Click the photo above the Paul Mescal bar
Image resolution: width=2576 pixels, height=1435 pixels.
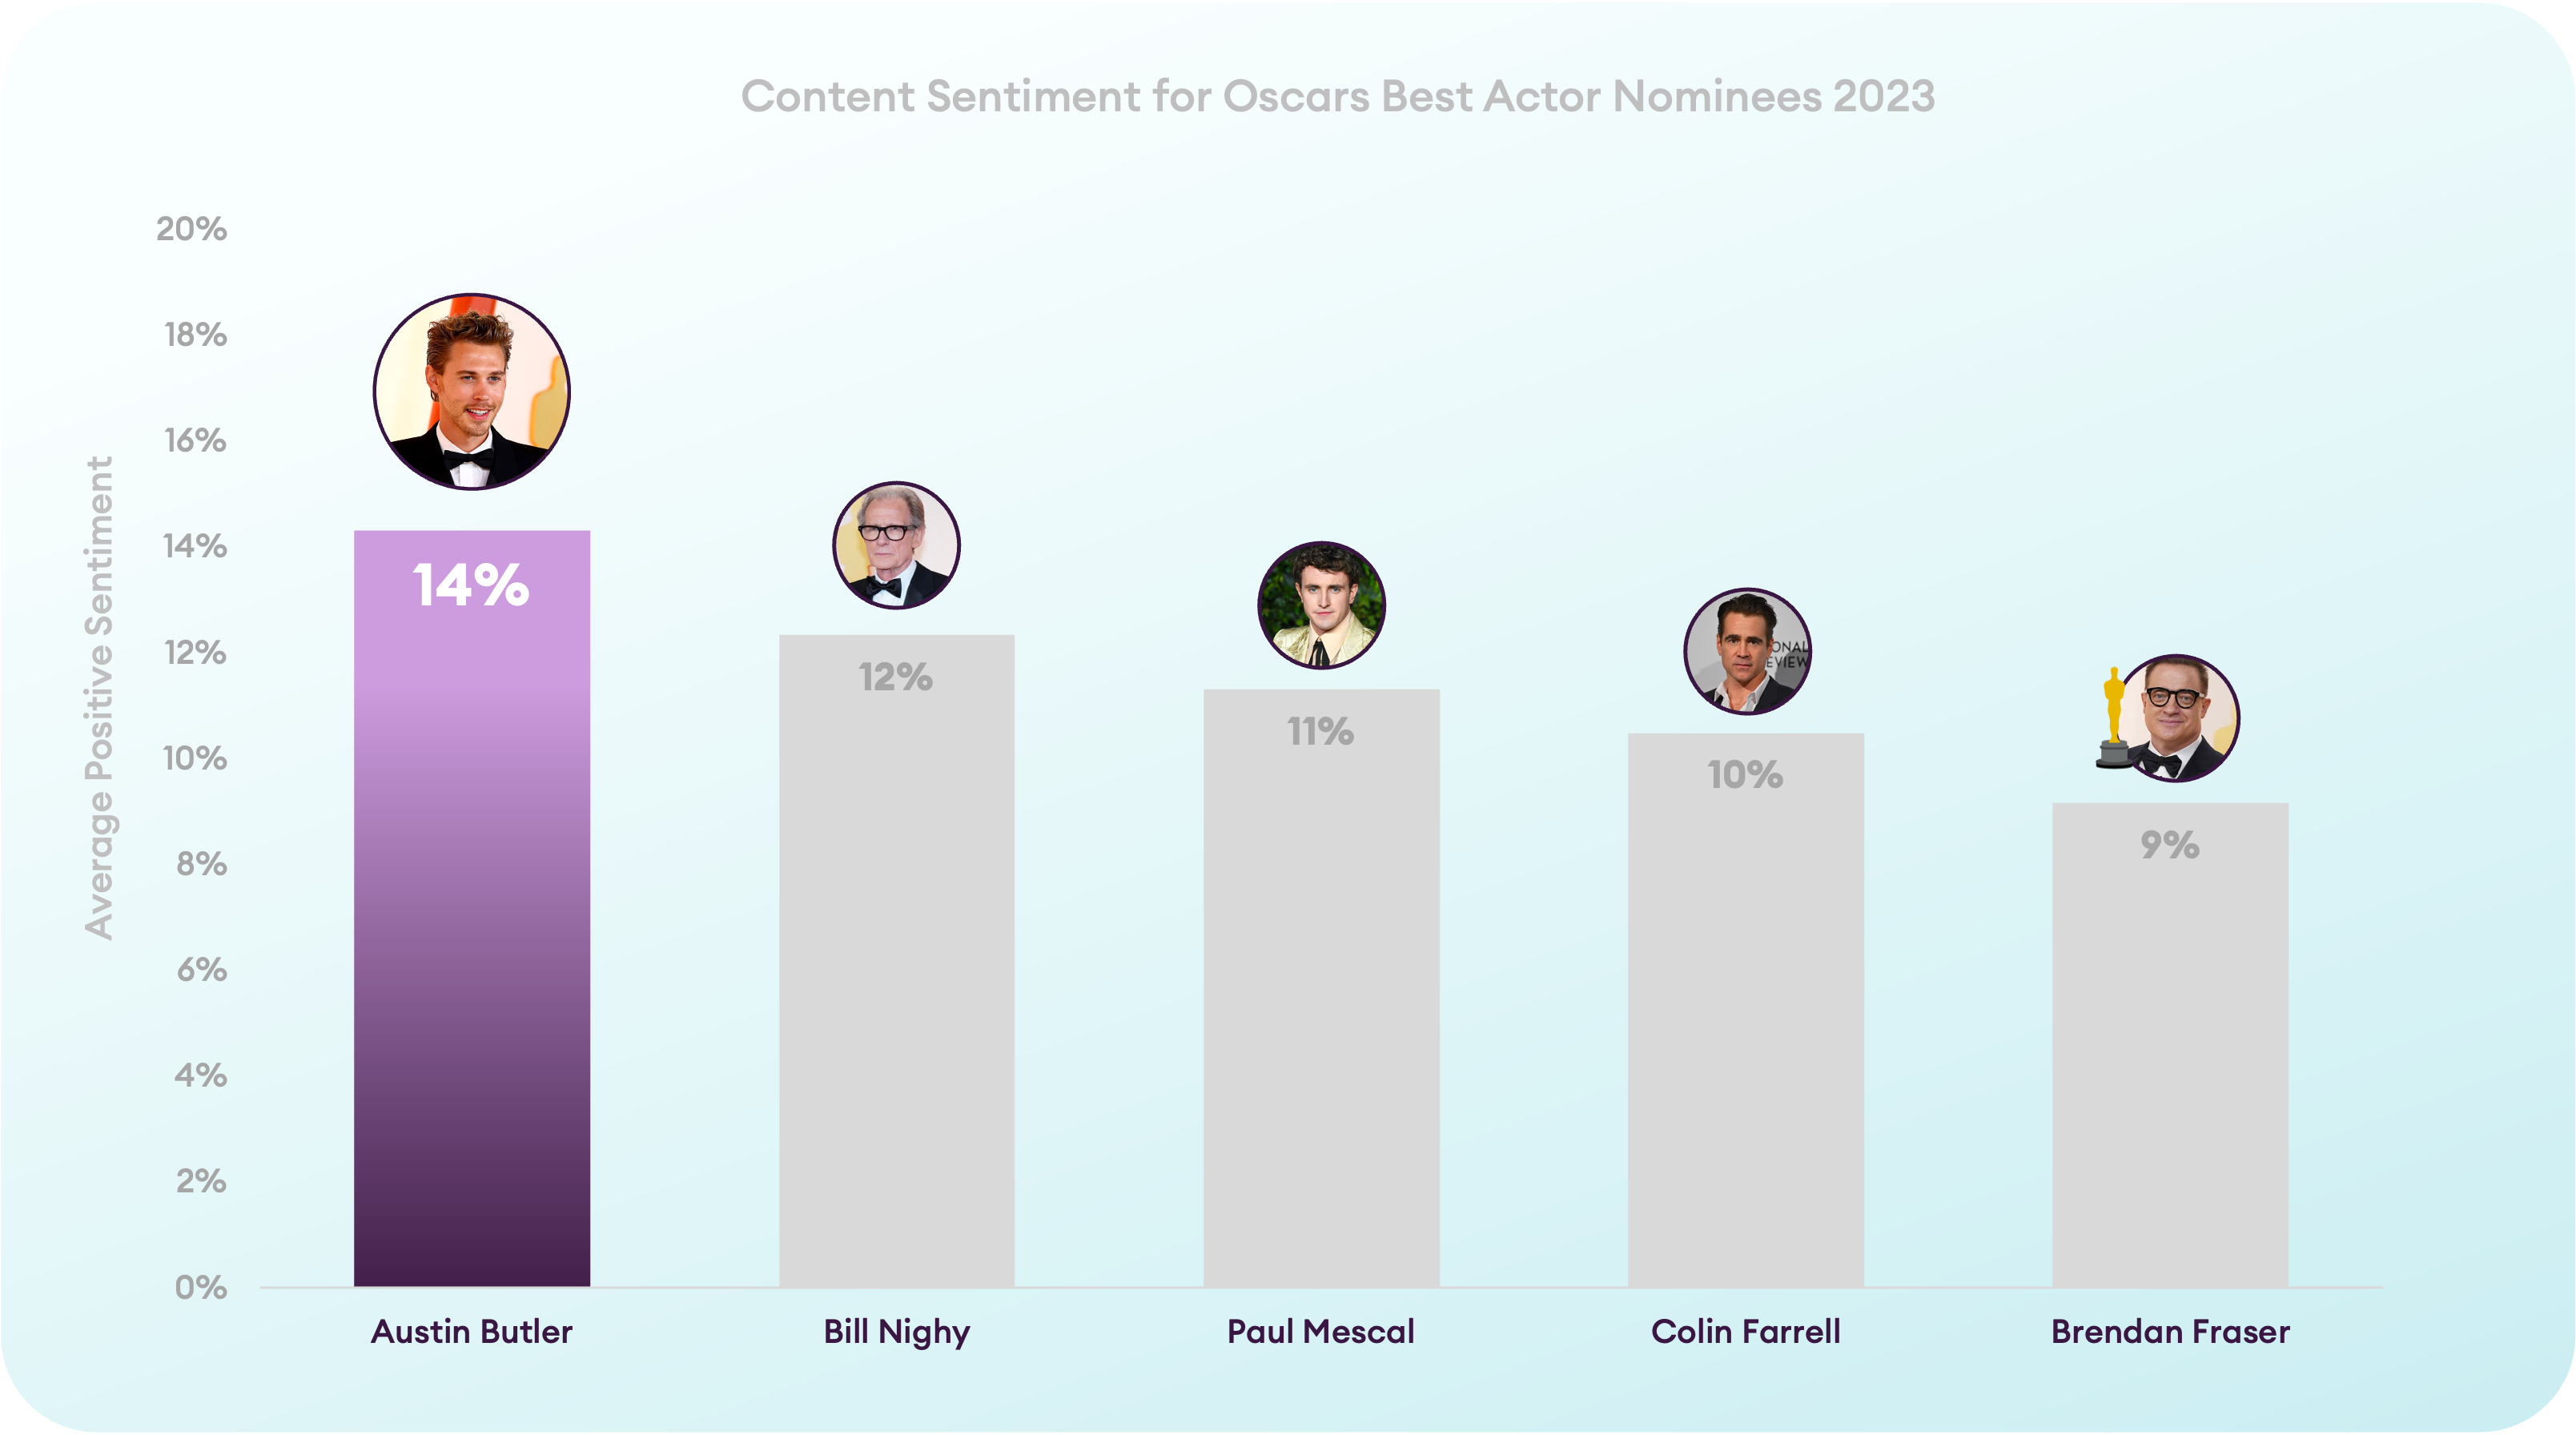[1321, 605]
